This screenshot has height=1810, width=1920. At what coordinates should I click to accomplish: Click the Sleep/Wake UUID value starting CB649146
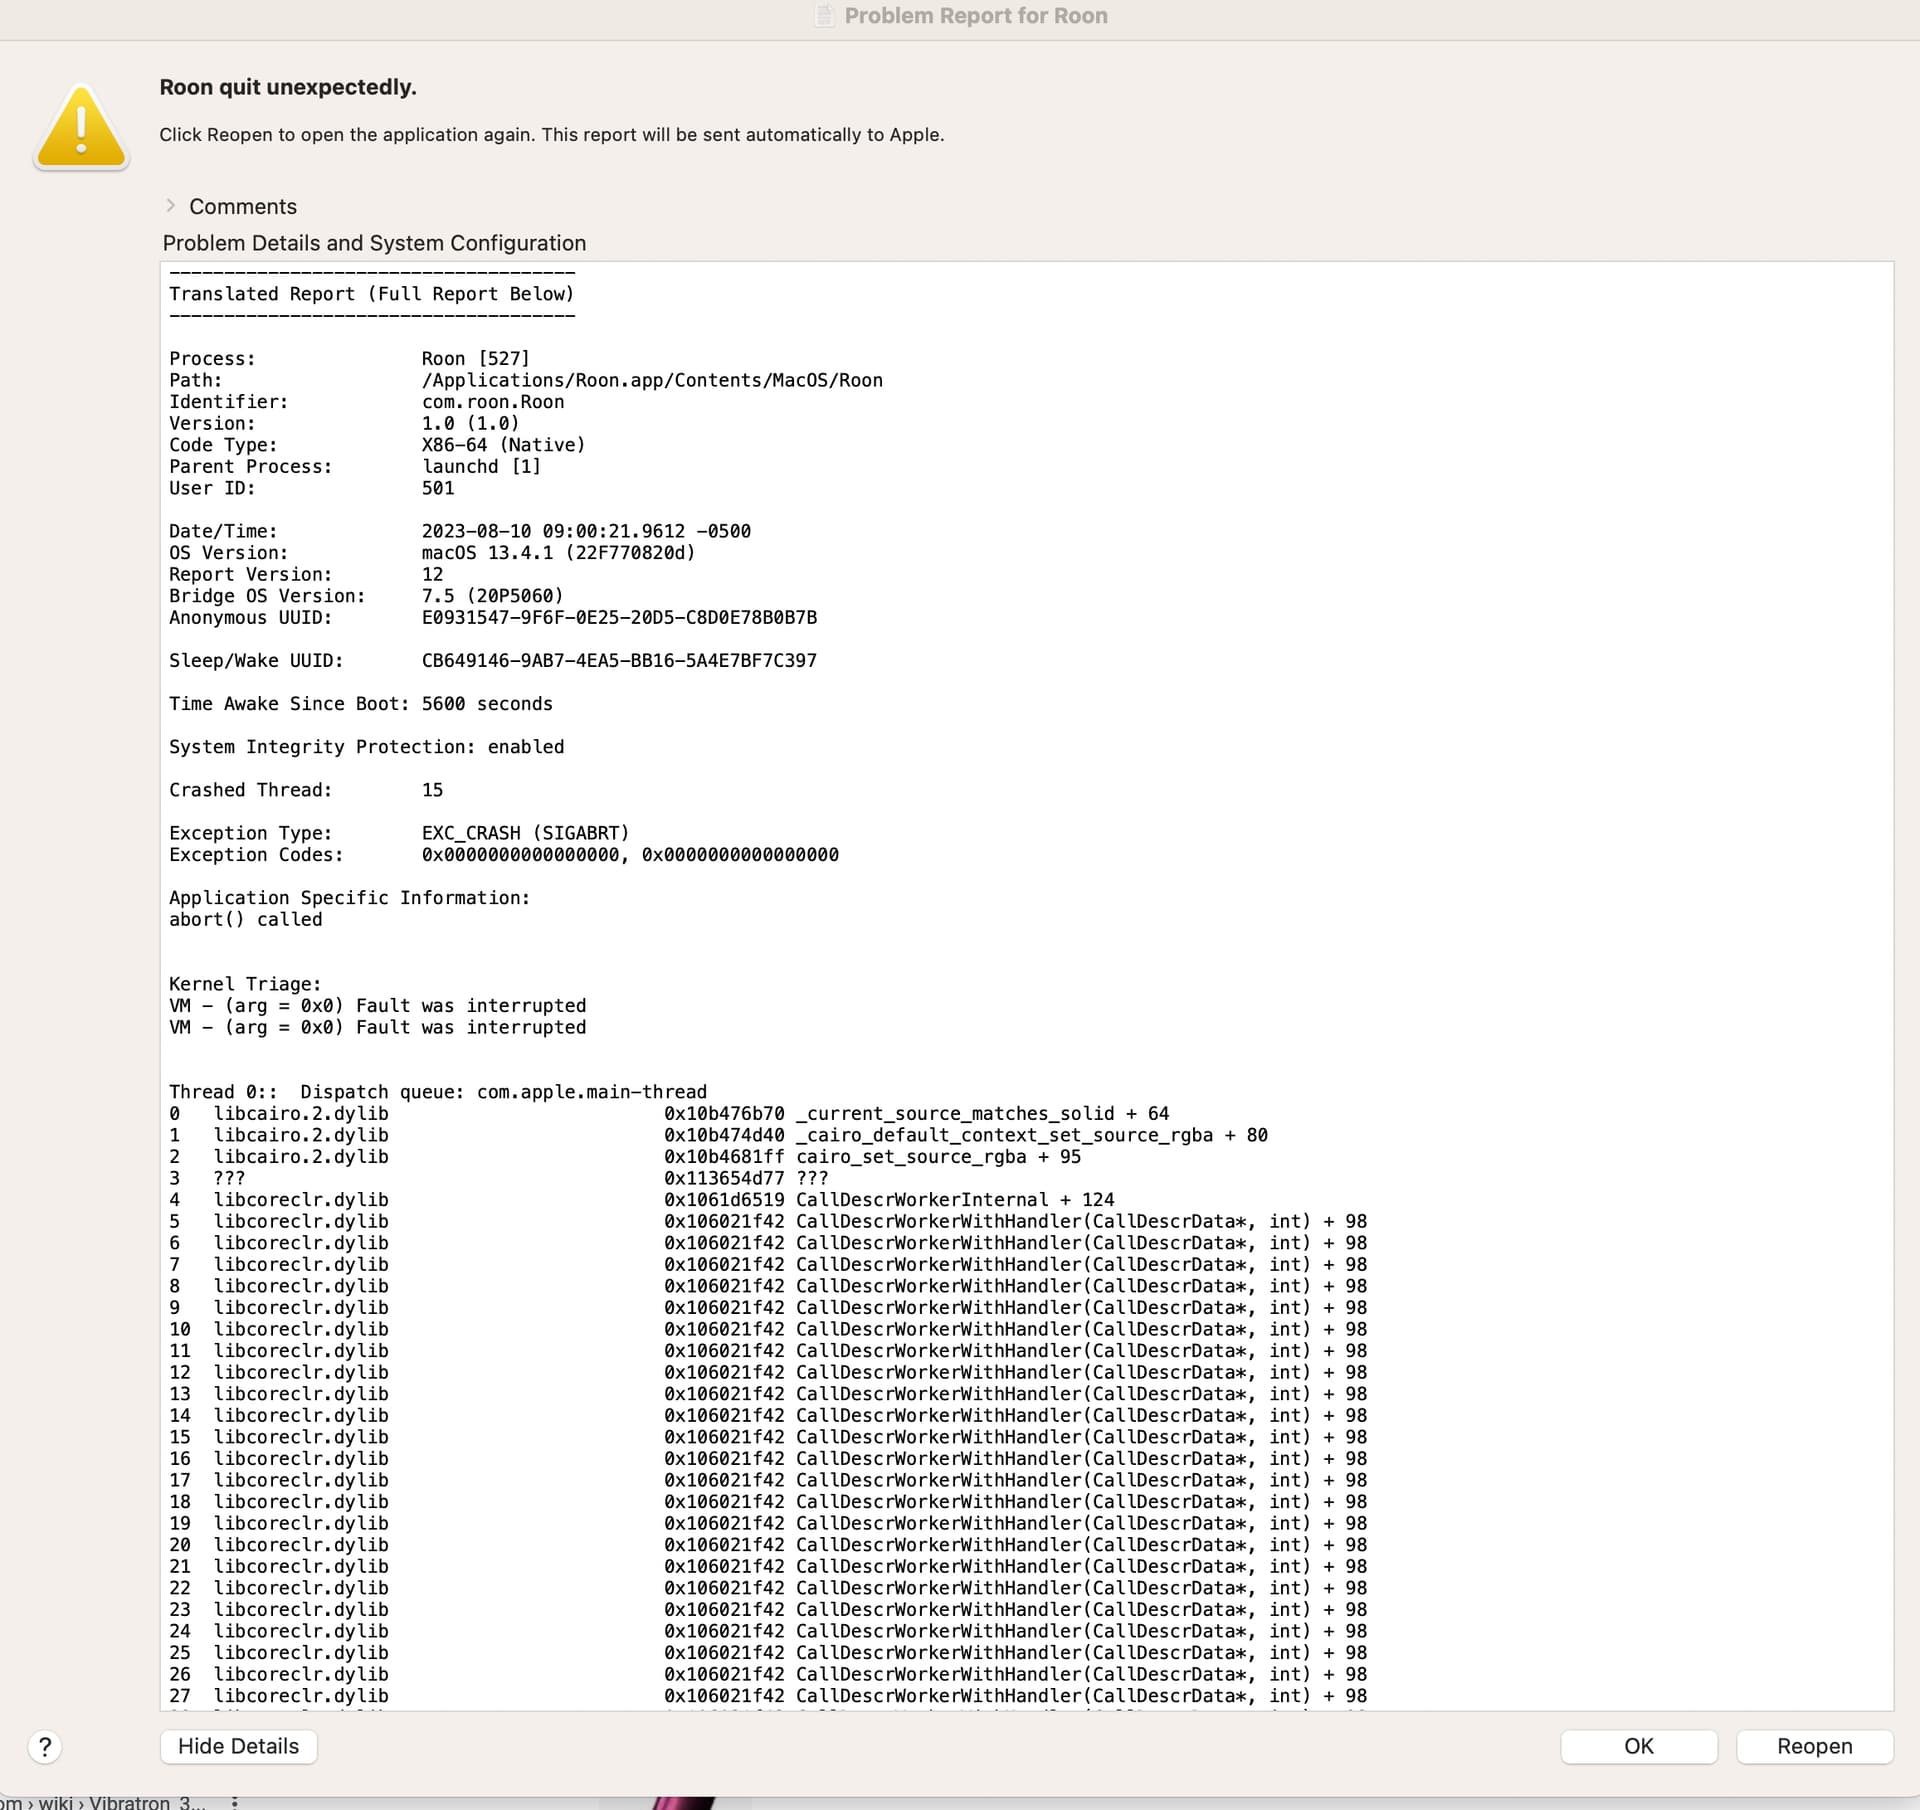pos(619,660)
